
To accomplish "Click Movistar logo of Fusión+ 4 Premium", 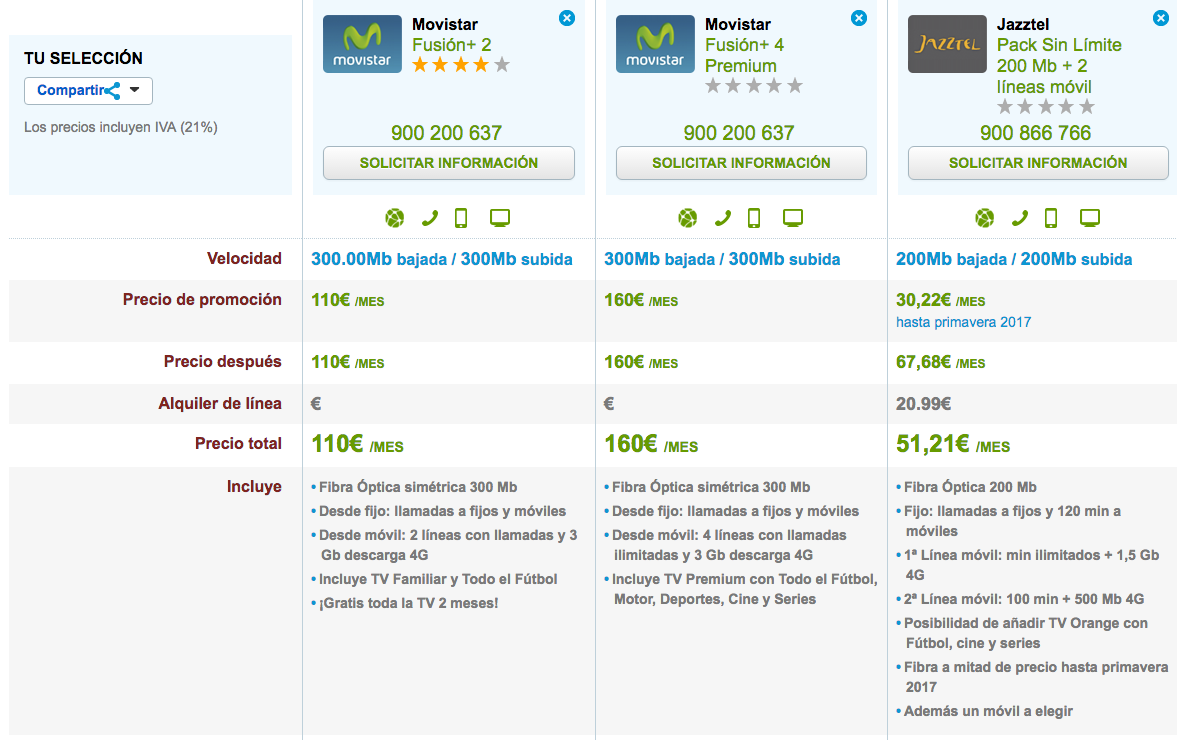I will coord(655,44).
